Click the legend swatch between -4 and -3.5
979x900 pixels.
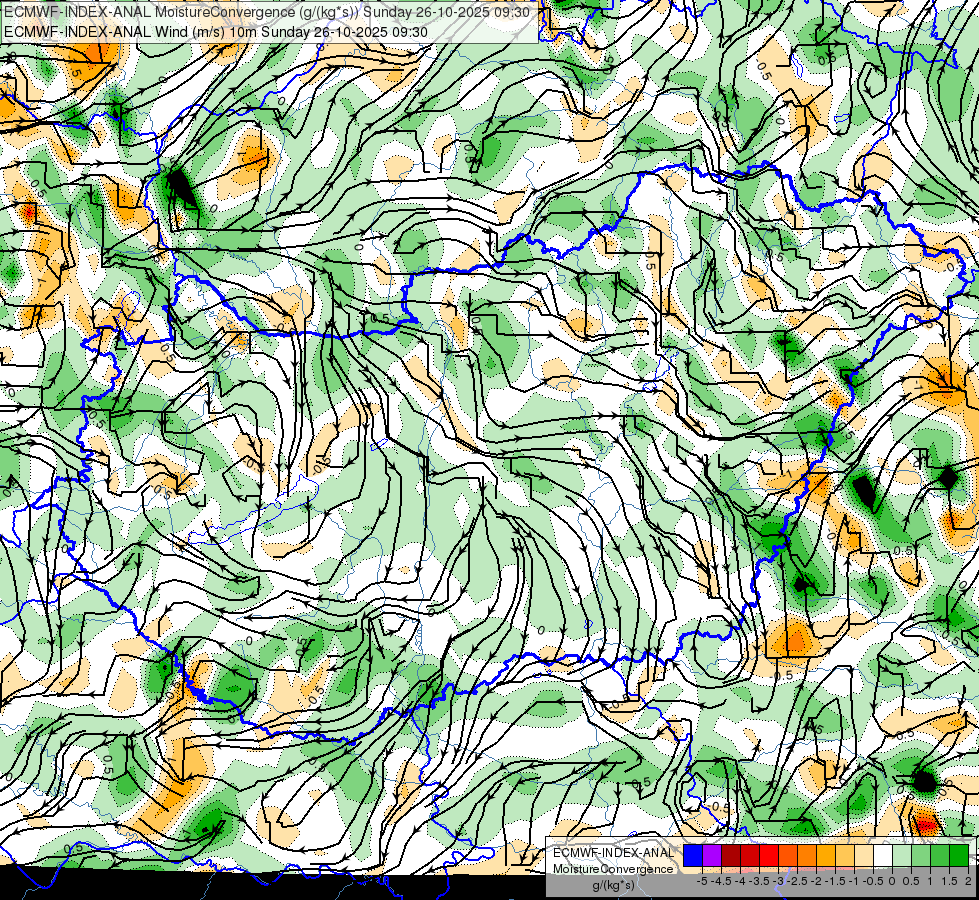tap(750, 856)
